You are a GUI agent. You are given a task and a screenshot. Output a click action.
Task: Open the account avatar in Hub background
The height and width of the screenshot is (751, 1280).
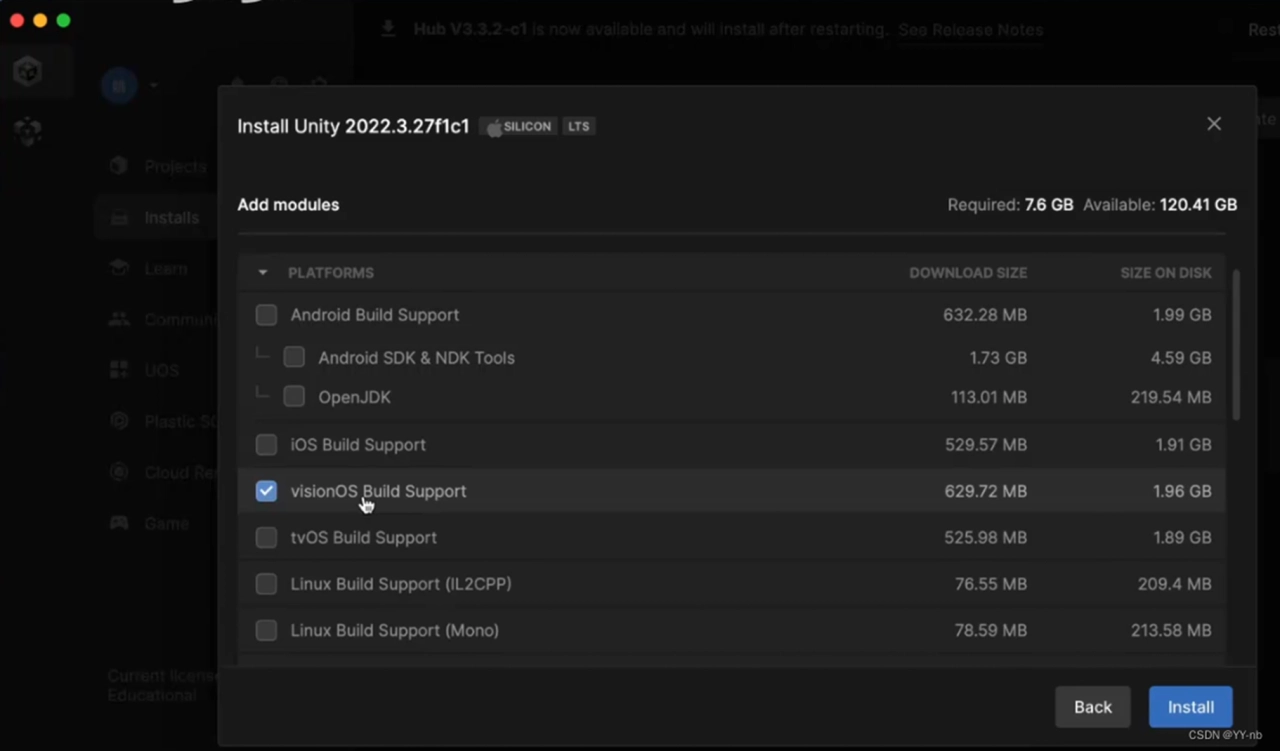tap(119, 86)
